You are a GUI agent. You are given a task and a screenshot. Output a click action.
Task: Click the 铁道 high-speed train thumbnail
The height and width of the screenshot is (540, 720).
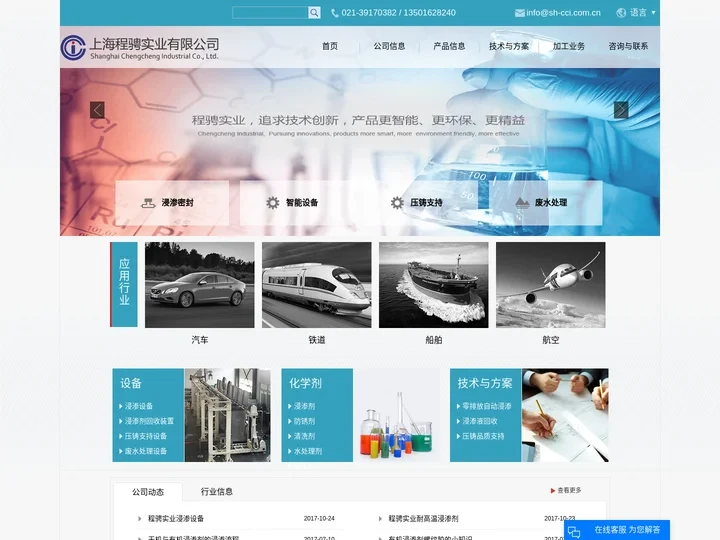pyautogui.click(x=316, y=285)
